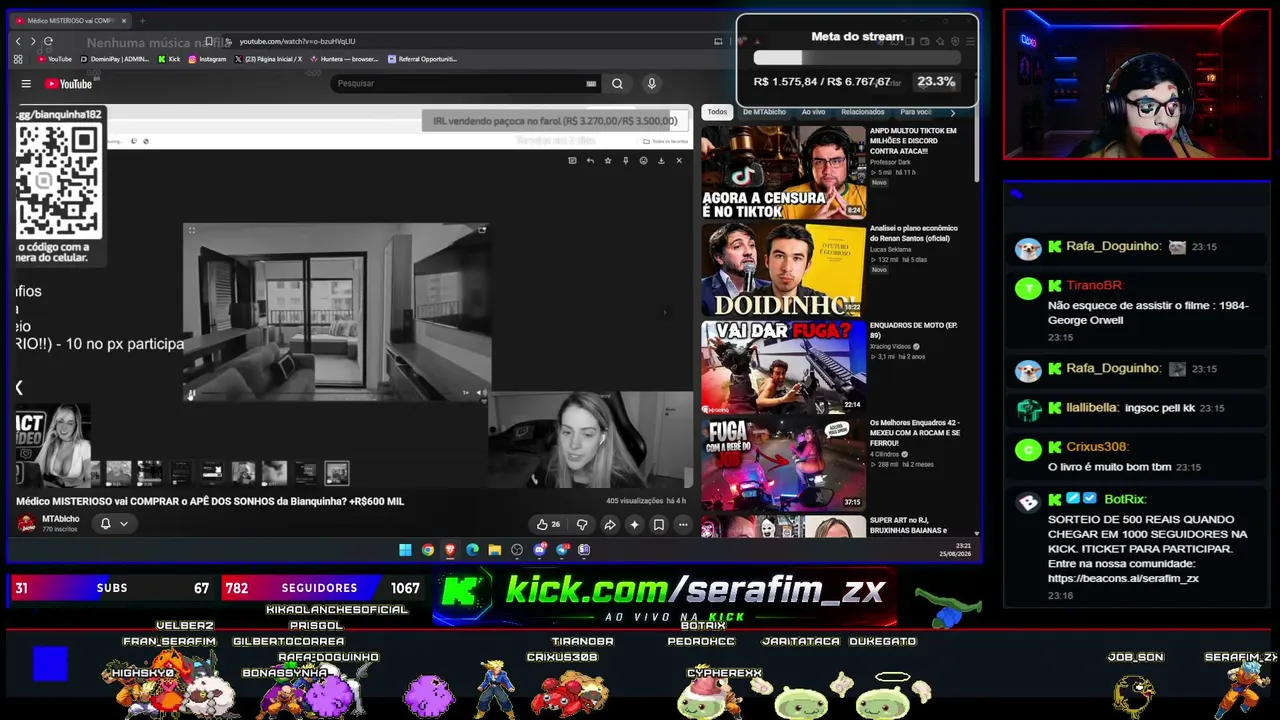Click the Médico MISTERIOSO video title text
The width and height of the screenshot is (1280, 720).
pos(210,501)
